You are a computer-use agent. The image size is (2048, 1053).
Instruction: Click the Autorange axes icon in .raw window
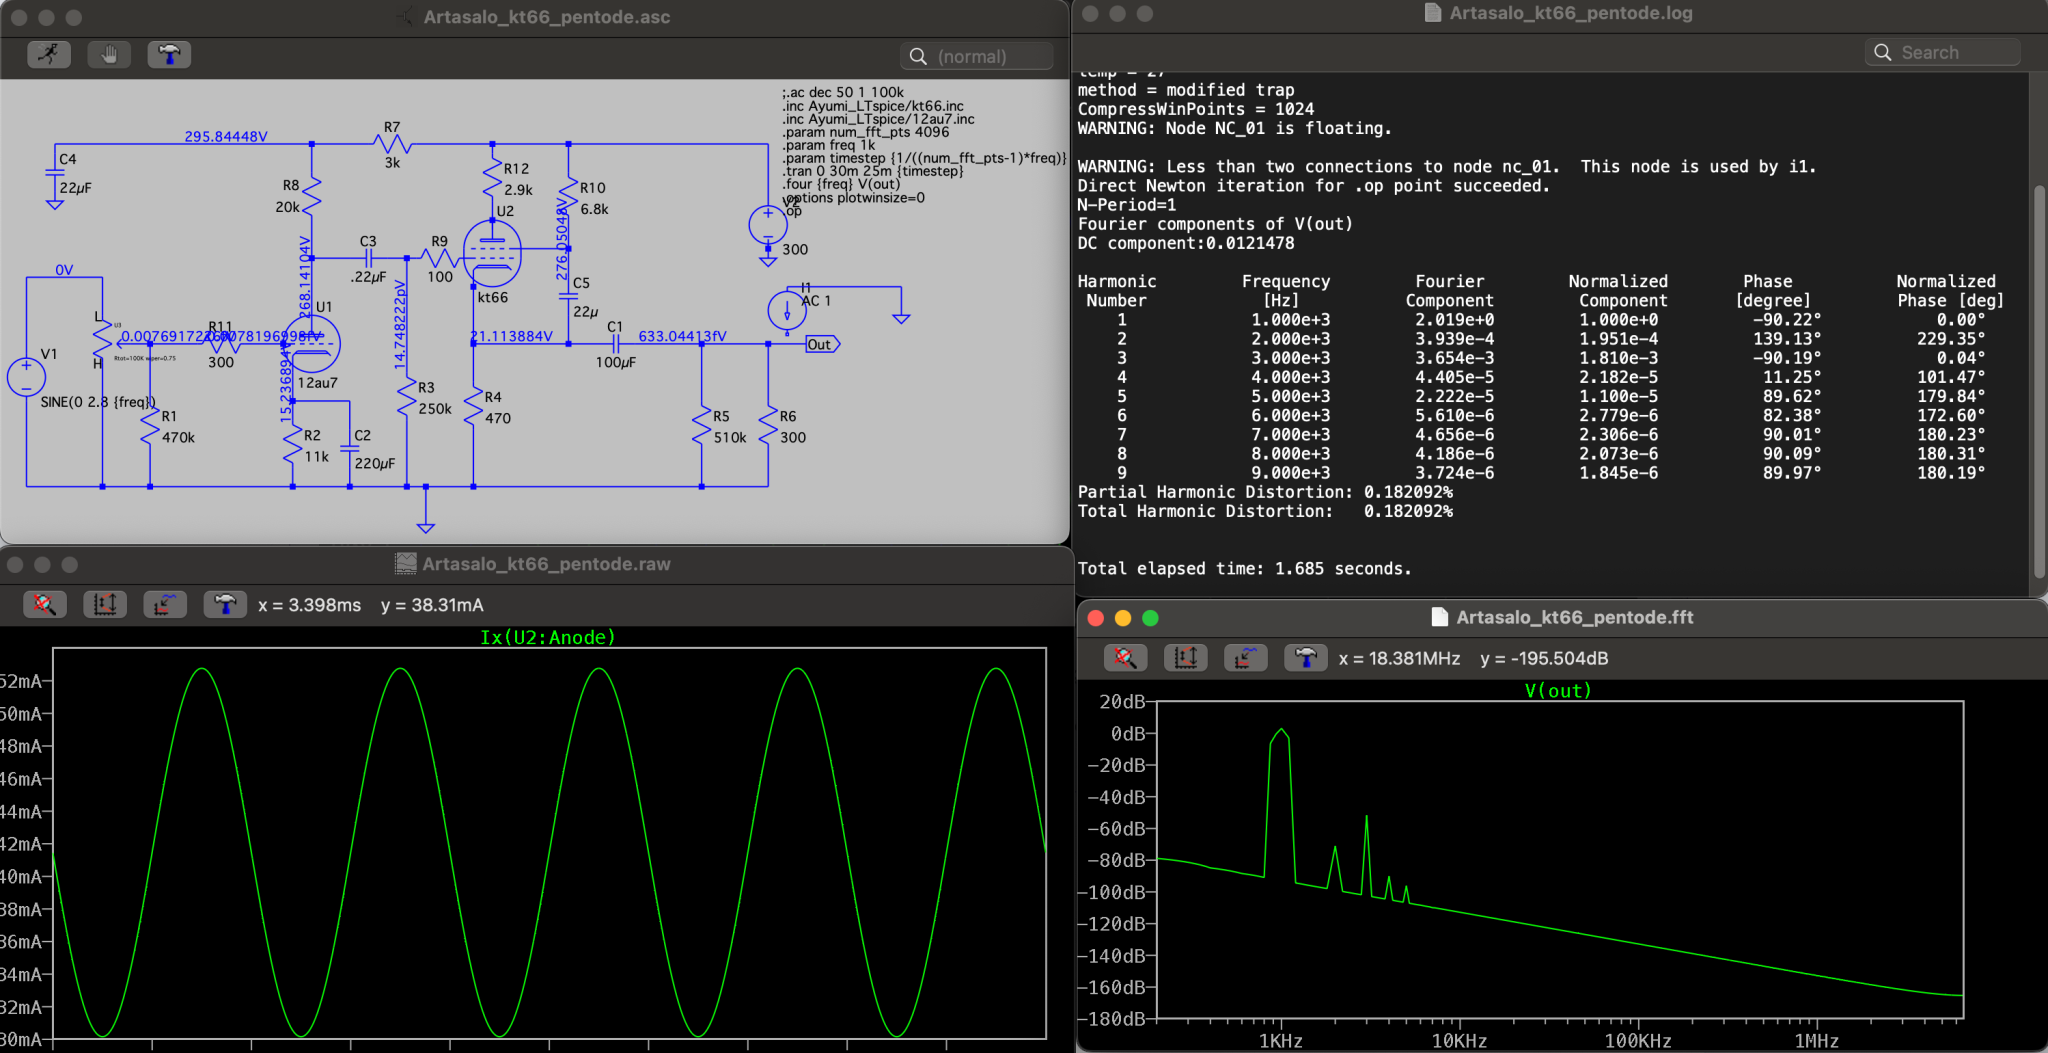105,604
